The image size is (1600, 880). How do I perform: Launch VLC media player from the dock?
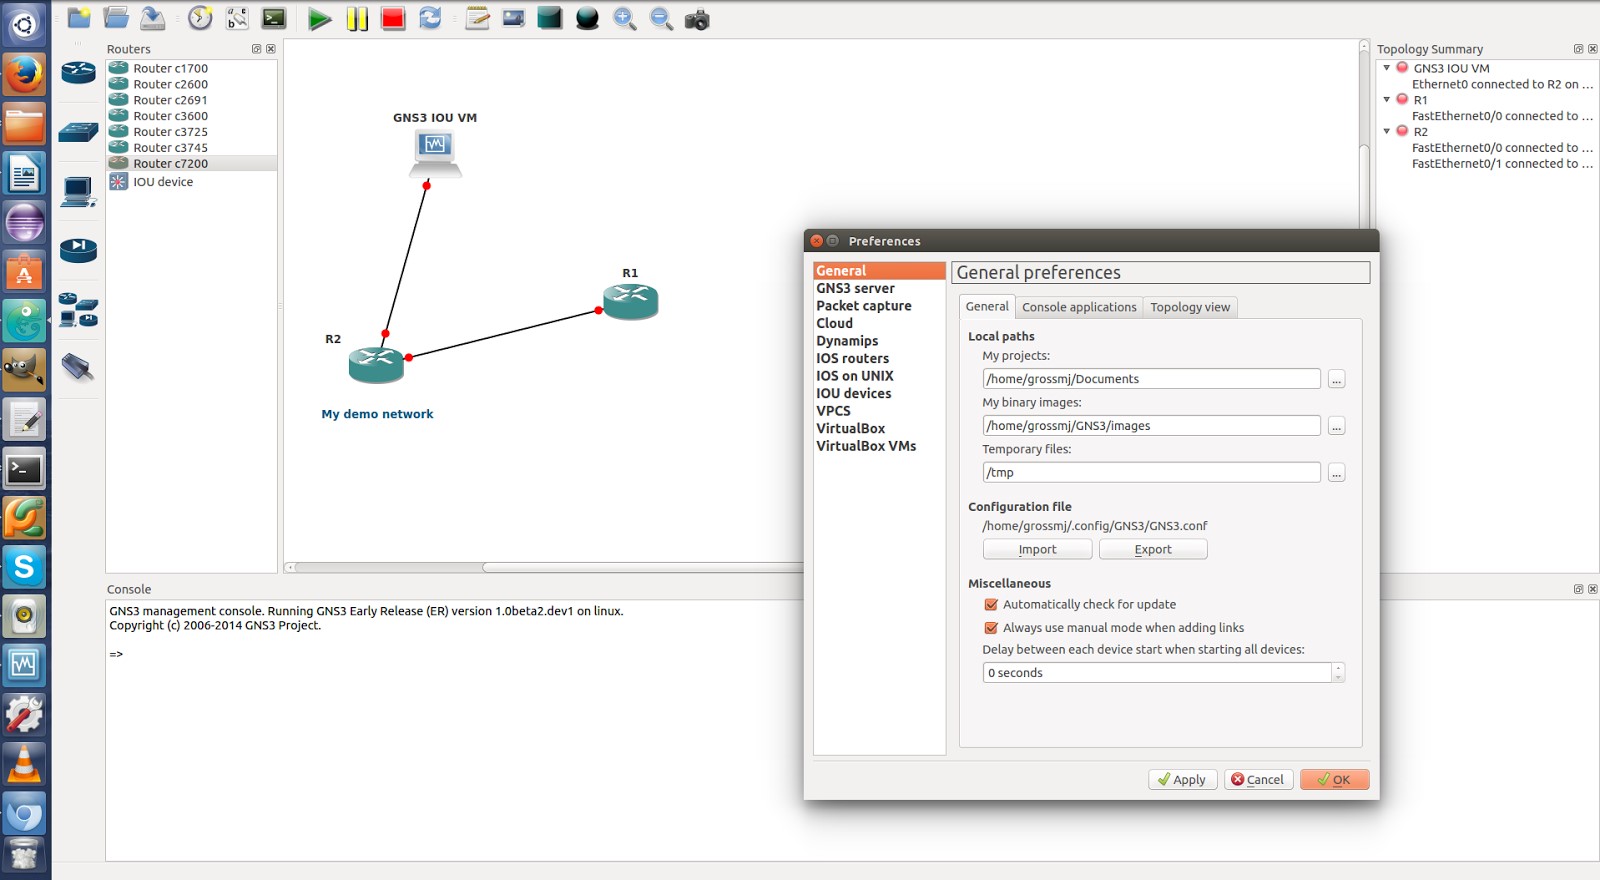[x=24, y=764]
